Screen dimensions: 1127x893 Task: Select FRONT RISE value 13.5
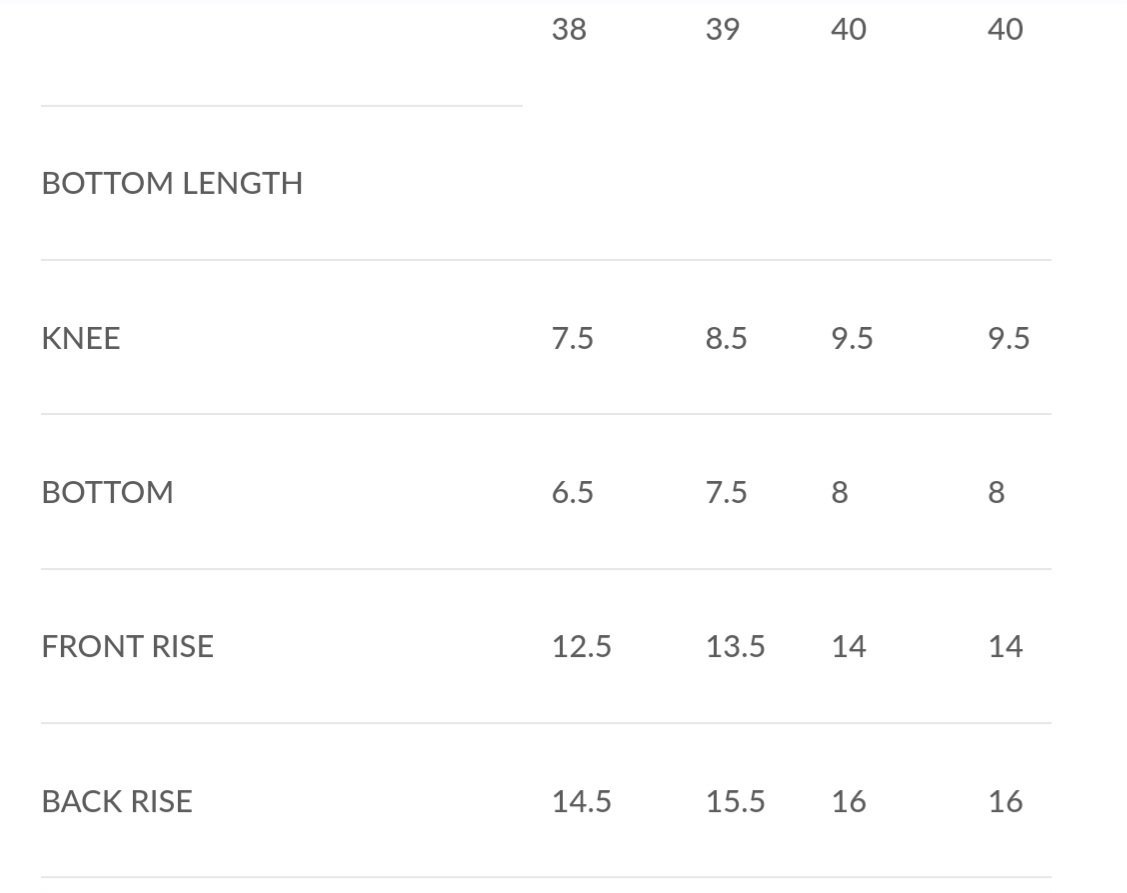(x=735, y=646)
